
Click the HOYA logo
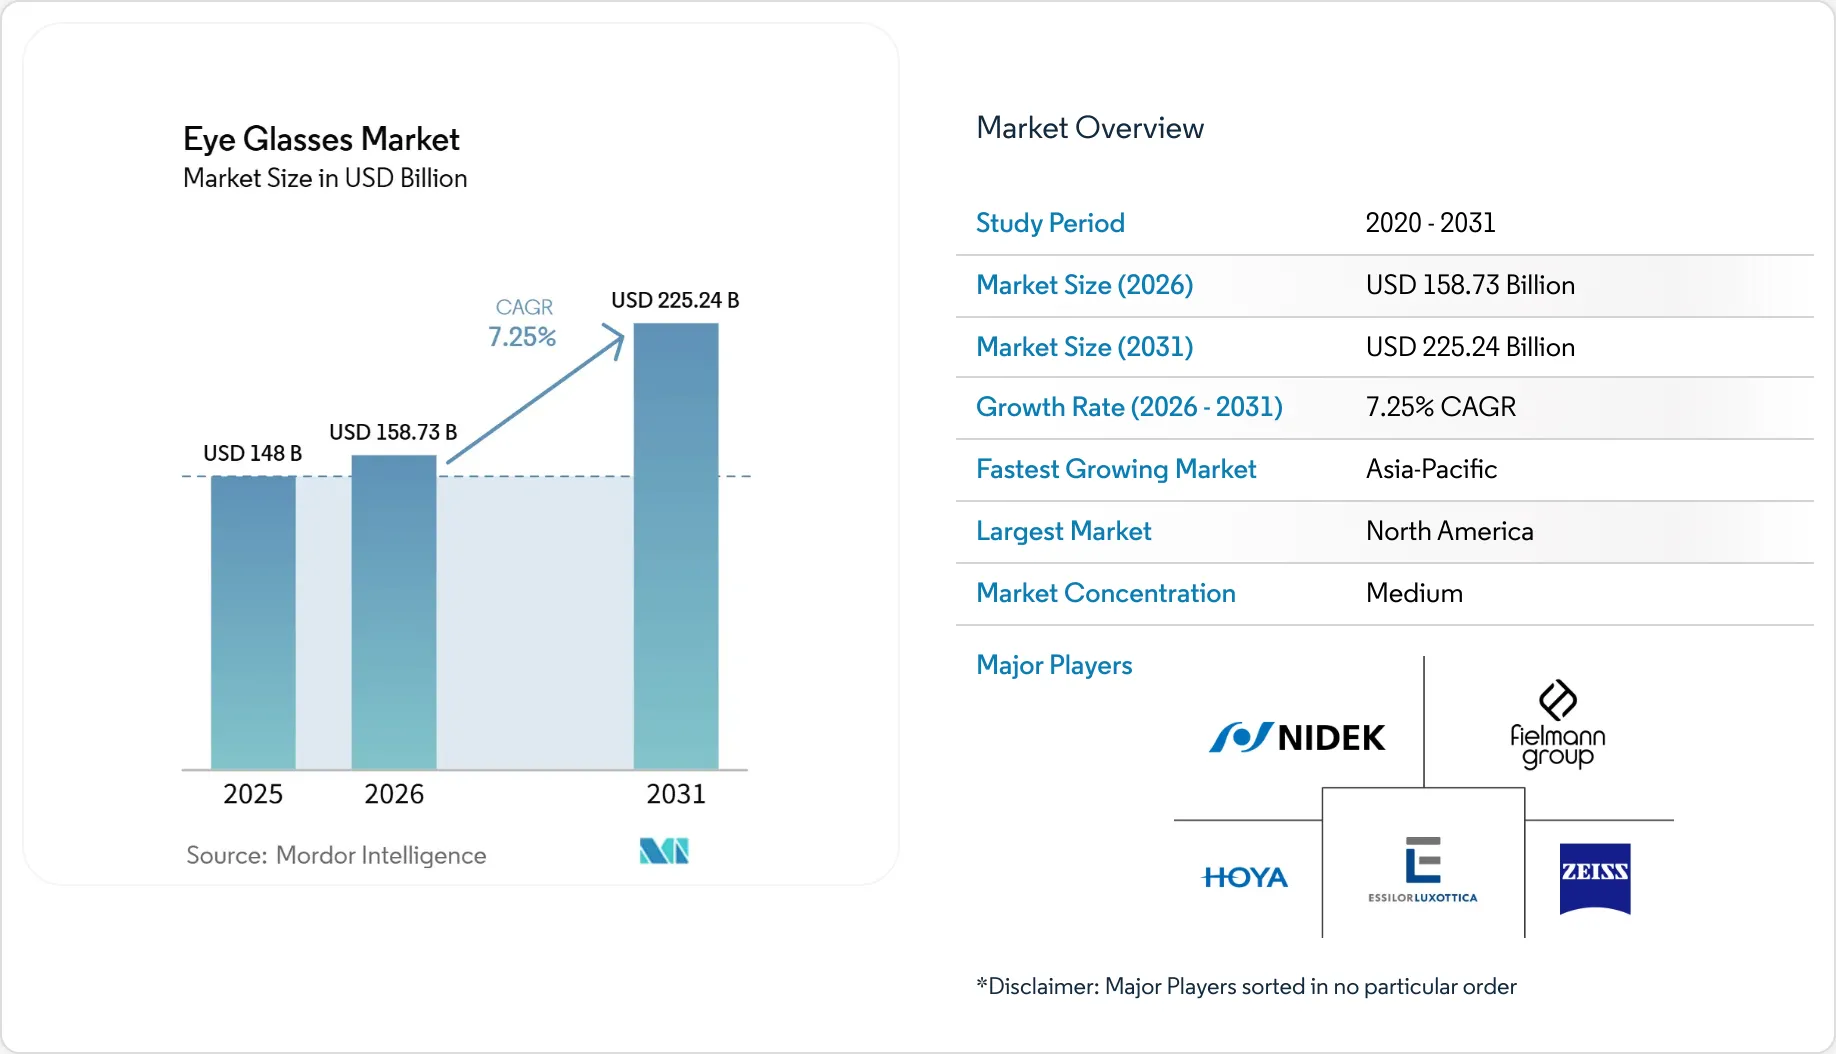[x=1245, y=878]
